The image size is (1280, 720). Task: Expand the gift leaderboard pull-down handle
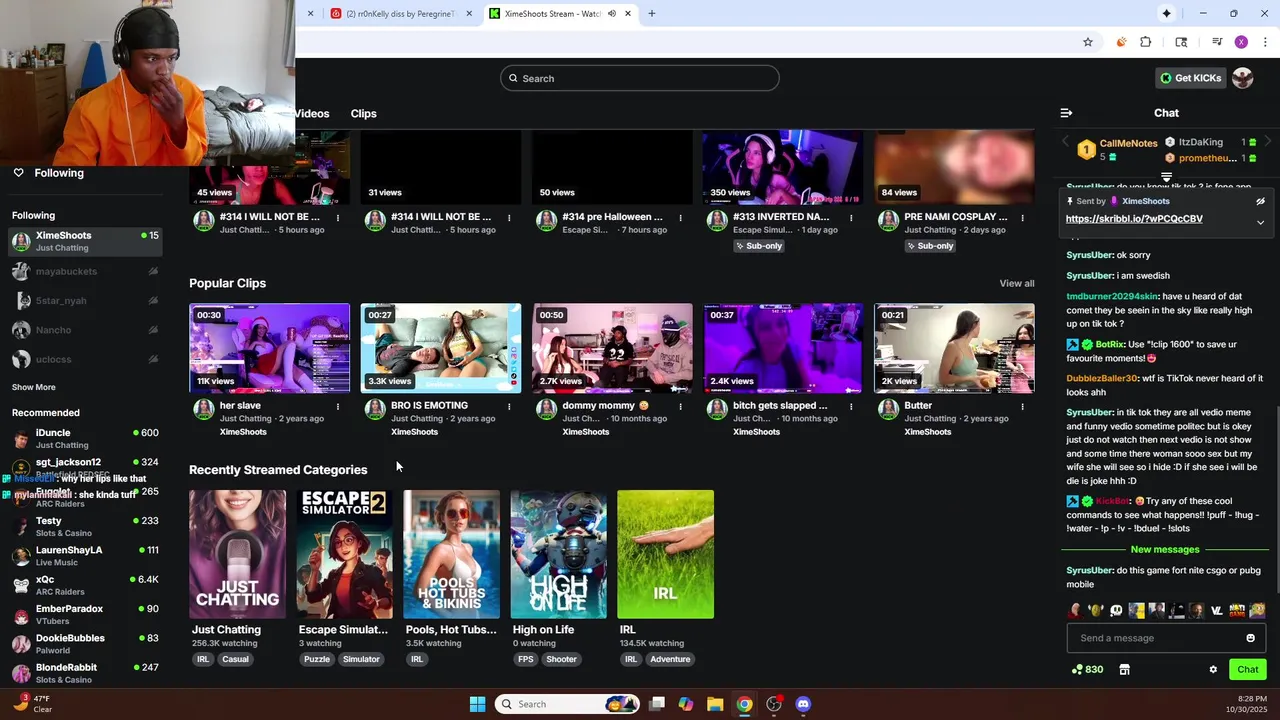(x=1166, y=177)
